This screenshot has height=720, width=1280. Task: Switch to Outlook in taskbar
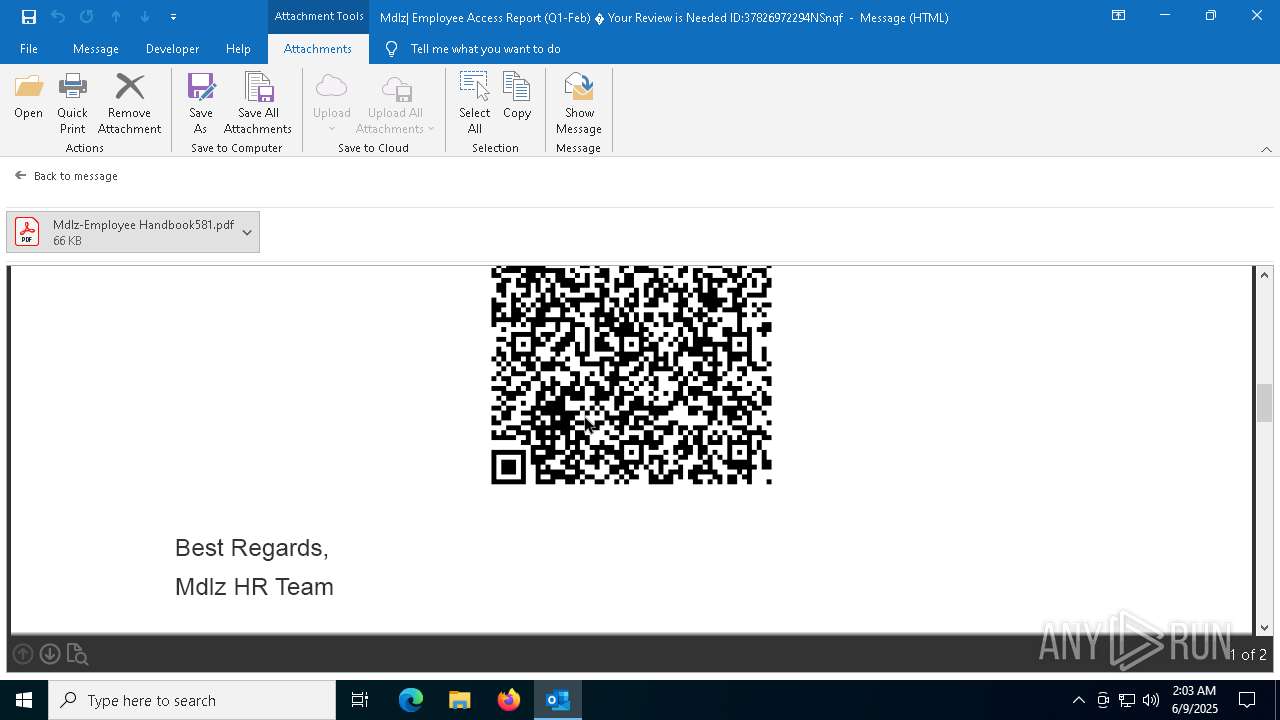(558, 700)
